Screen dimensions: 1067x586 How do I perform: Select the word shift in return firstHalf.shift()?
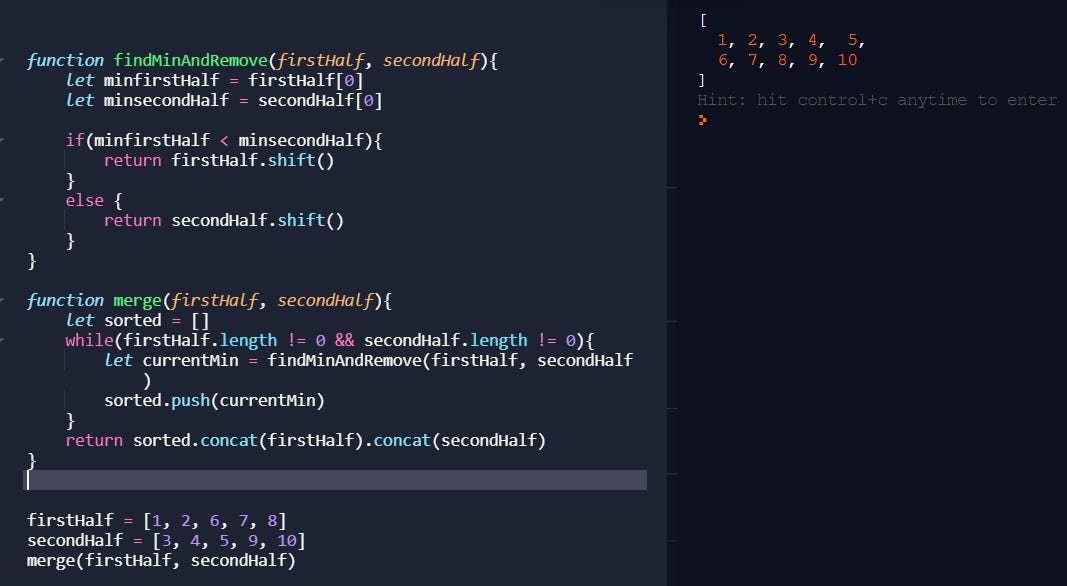click(x=290, y=160)
